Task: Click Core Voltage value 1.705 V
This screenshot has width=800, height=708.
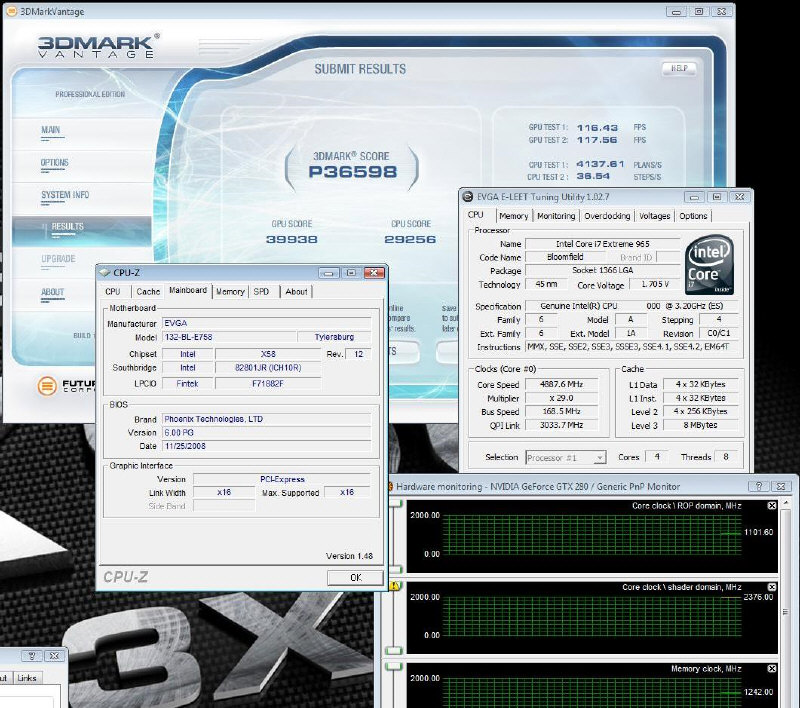Action: (x=655, y=284)
